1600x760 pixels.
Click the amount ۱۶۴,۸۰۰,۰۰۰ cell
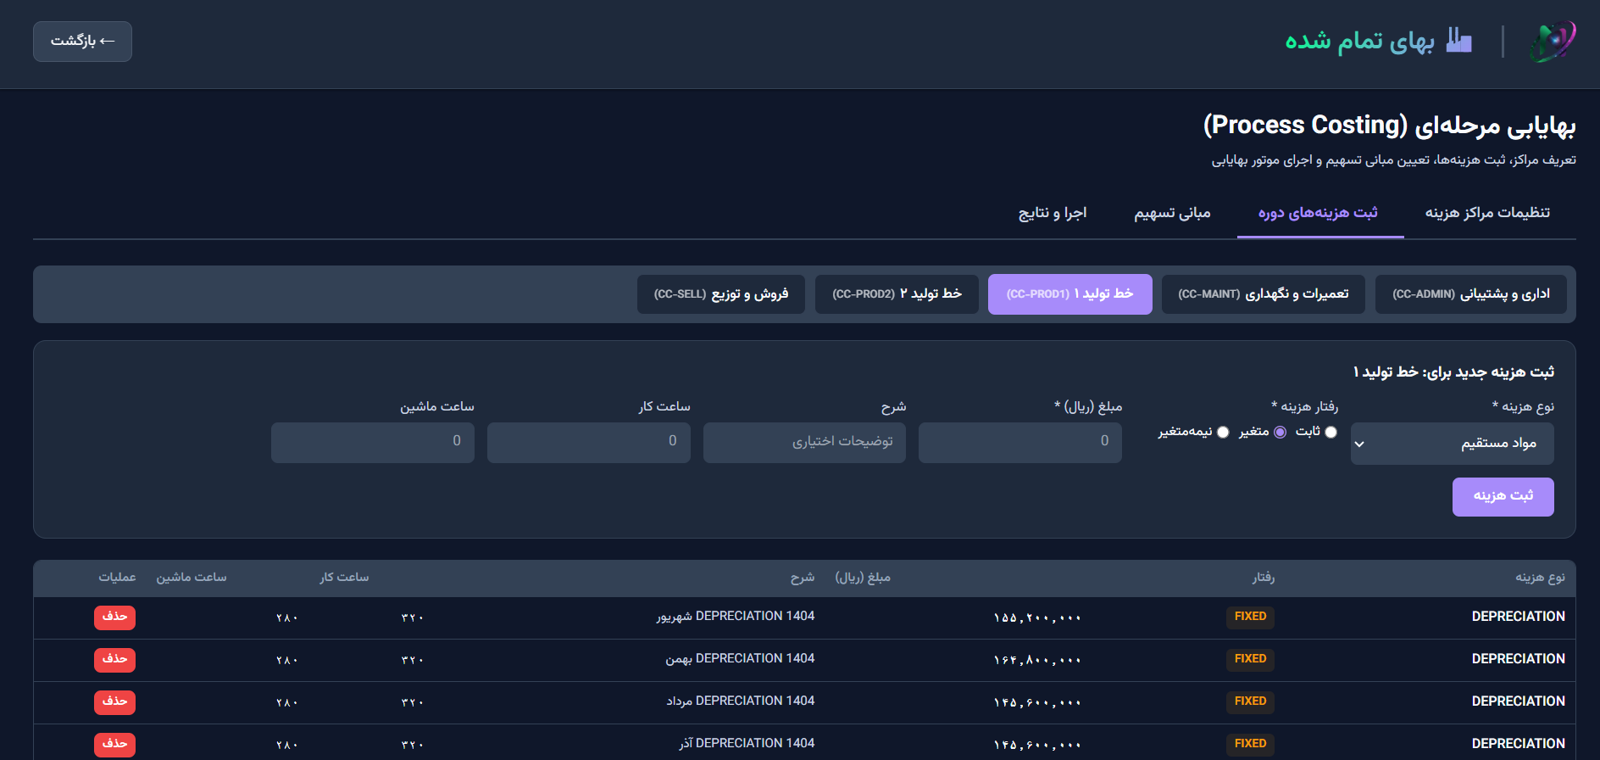click(1037, 660)
